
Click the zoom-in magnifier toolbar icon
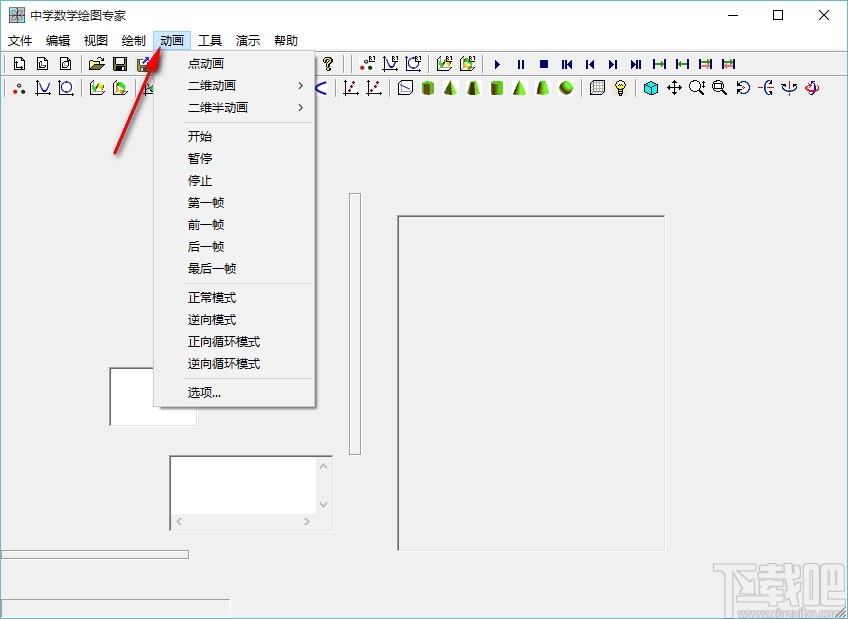696,88
